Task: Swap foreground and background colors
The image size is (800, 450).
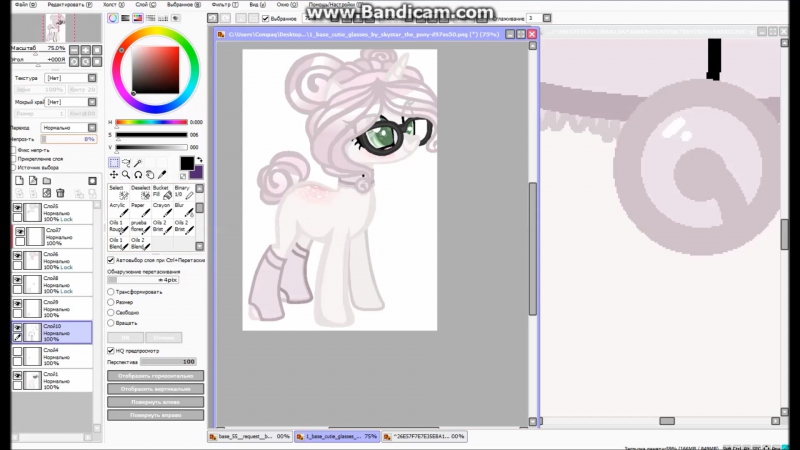Action: point(199,160)
